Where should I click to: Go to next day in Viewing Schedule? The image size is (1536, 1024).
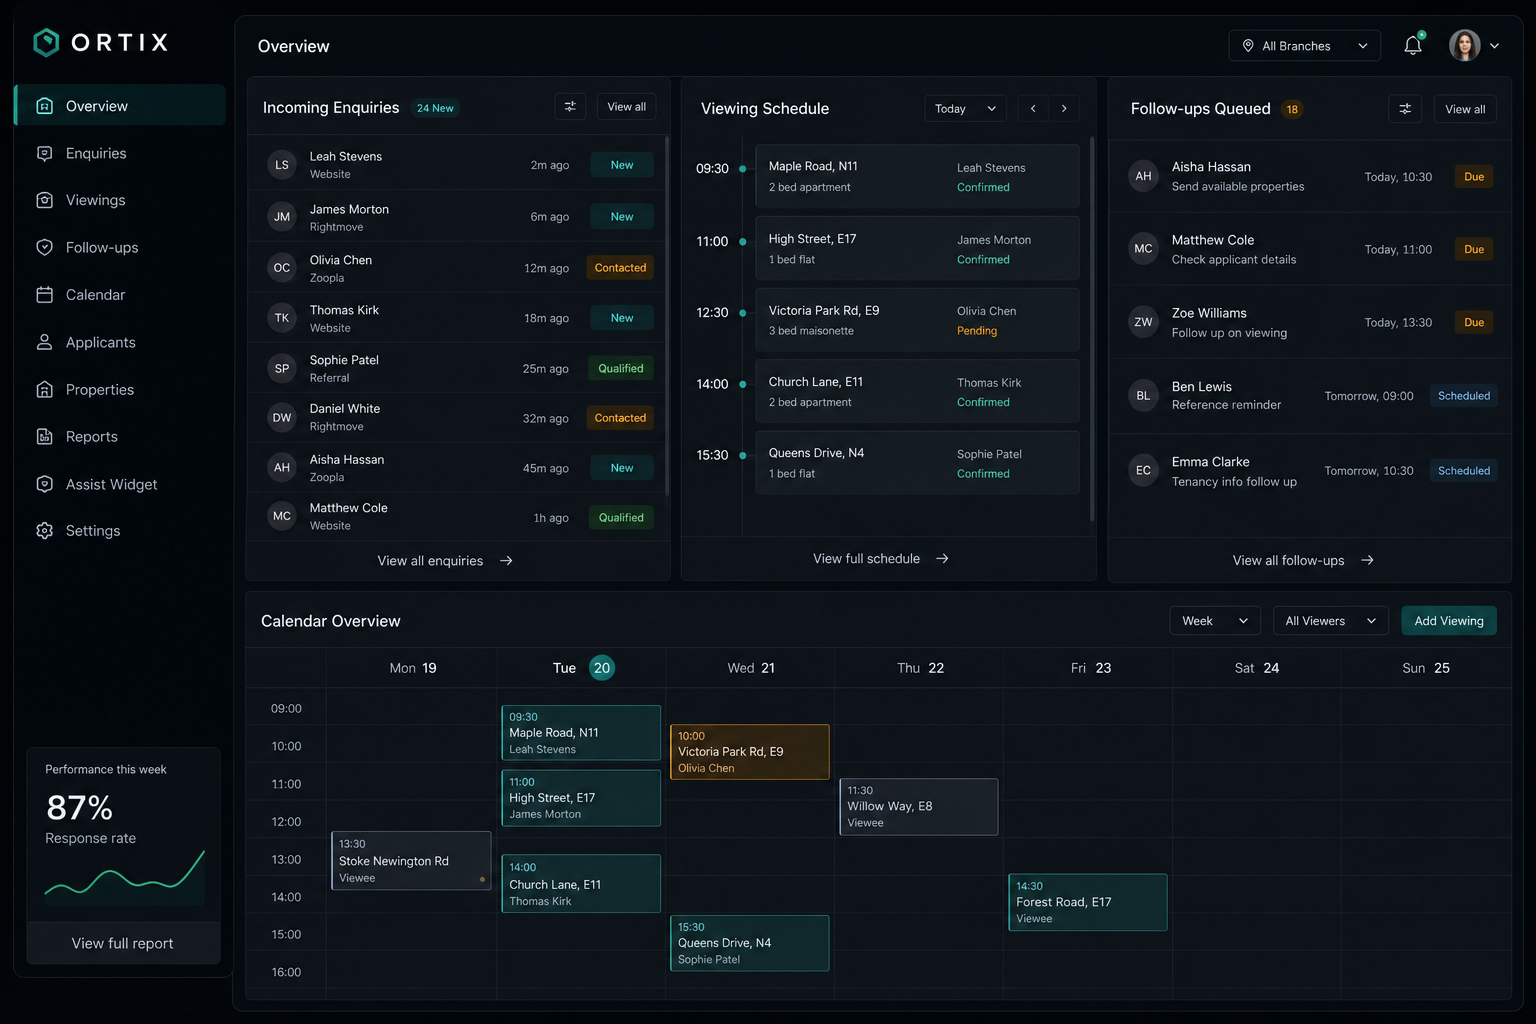coord(1064,109)
